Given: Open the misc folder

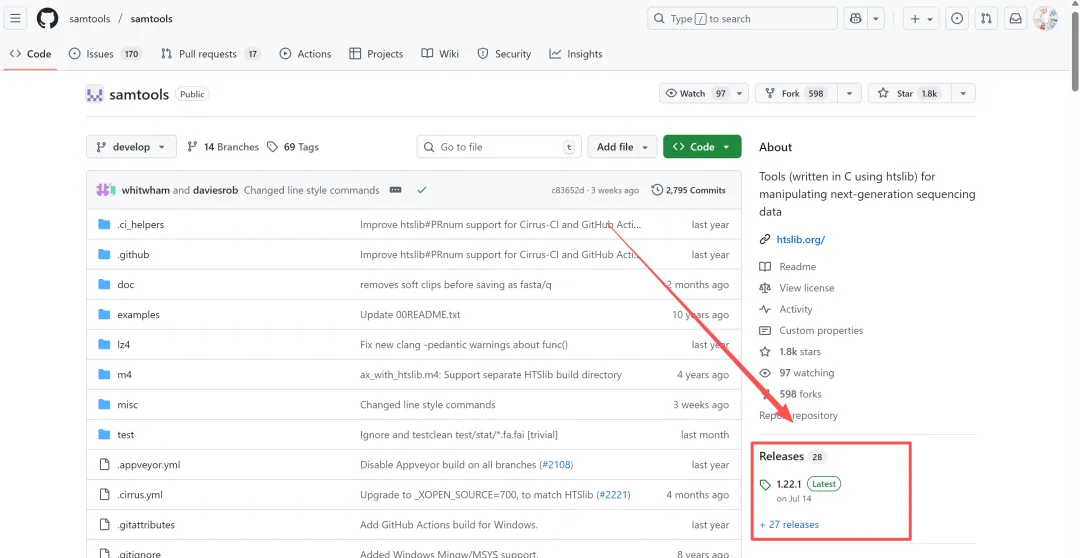Looking at the screenshot, I should click(127, 404).
